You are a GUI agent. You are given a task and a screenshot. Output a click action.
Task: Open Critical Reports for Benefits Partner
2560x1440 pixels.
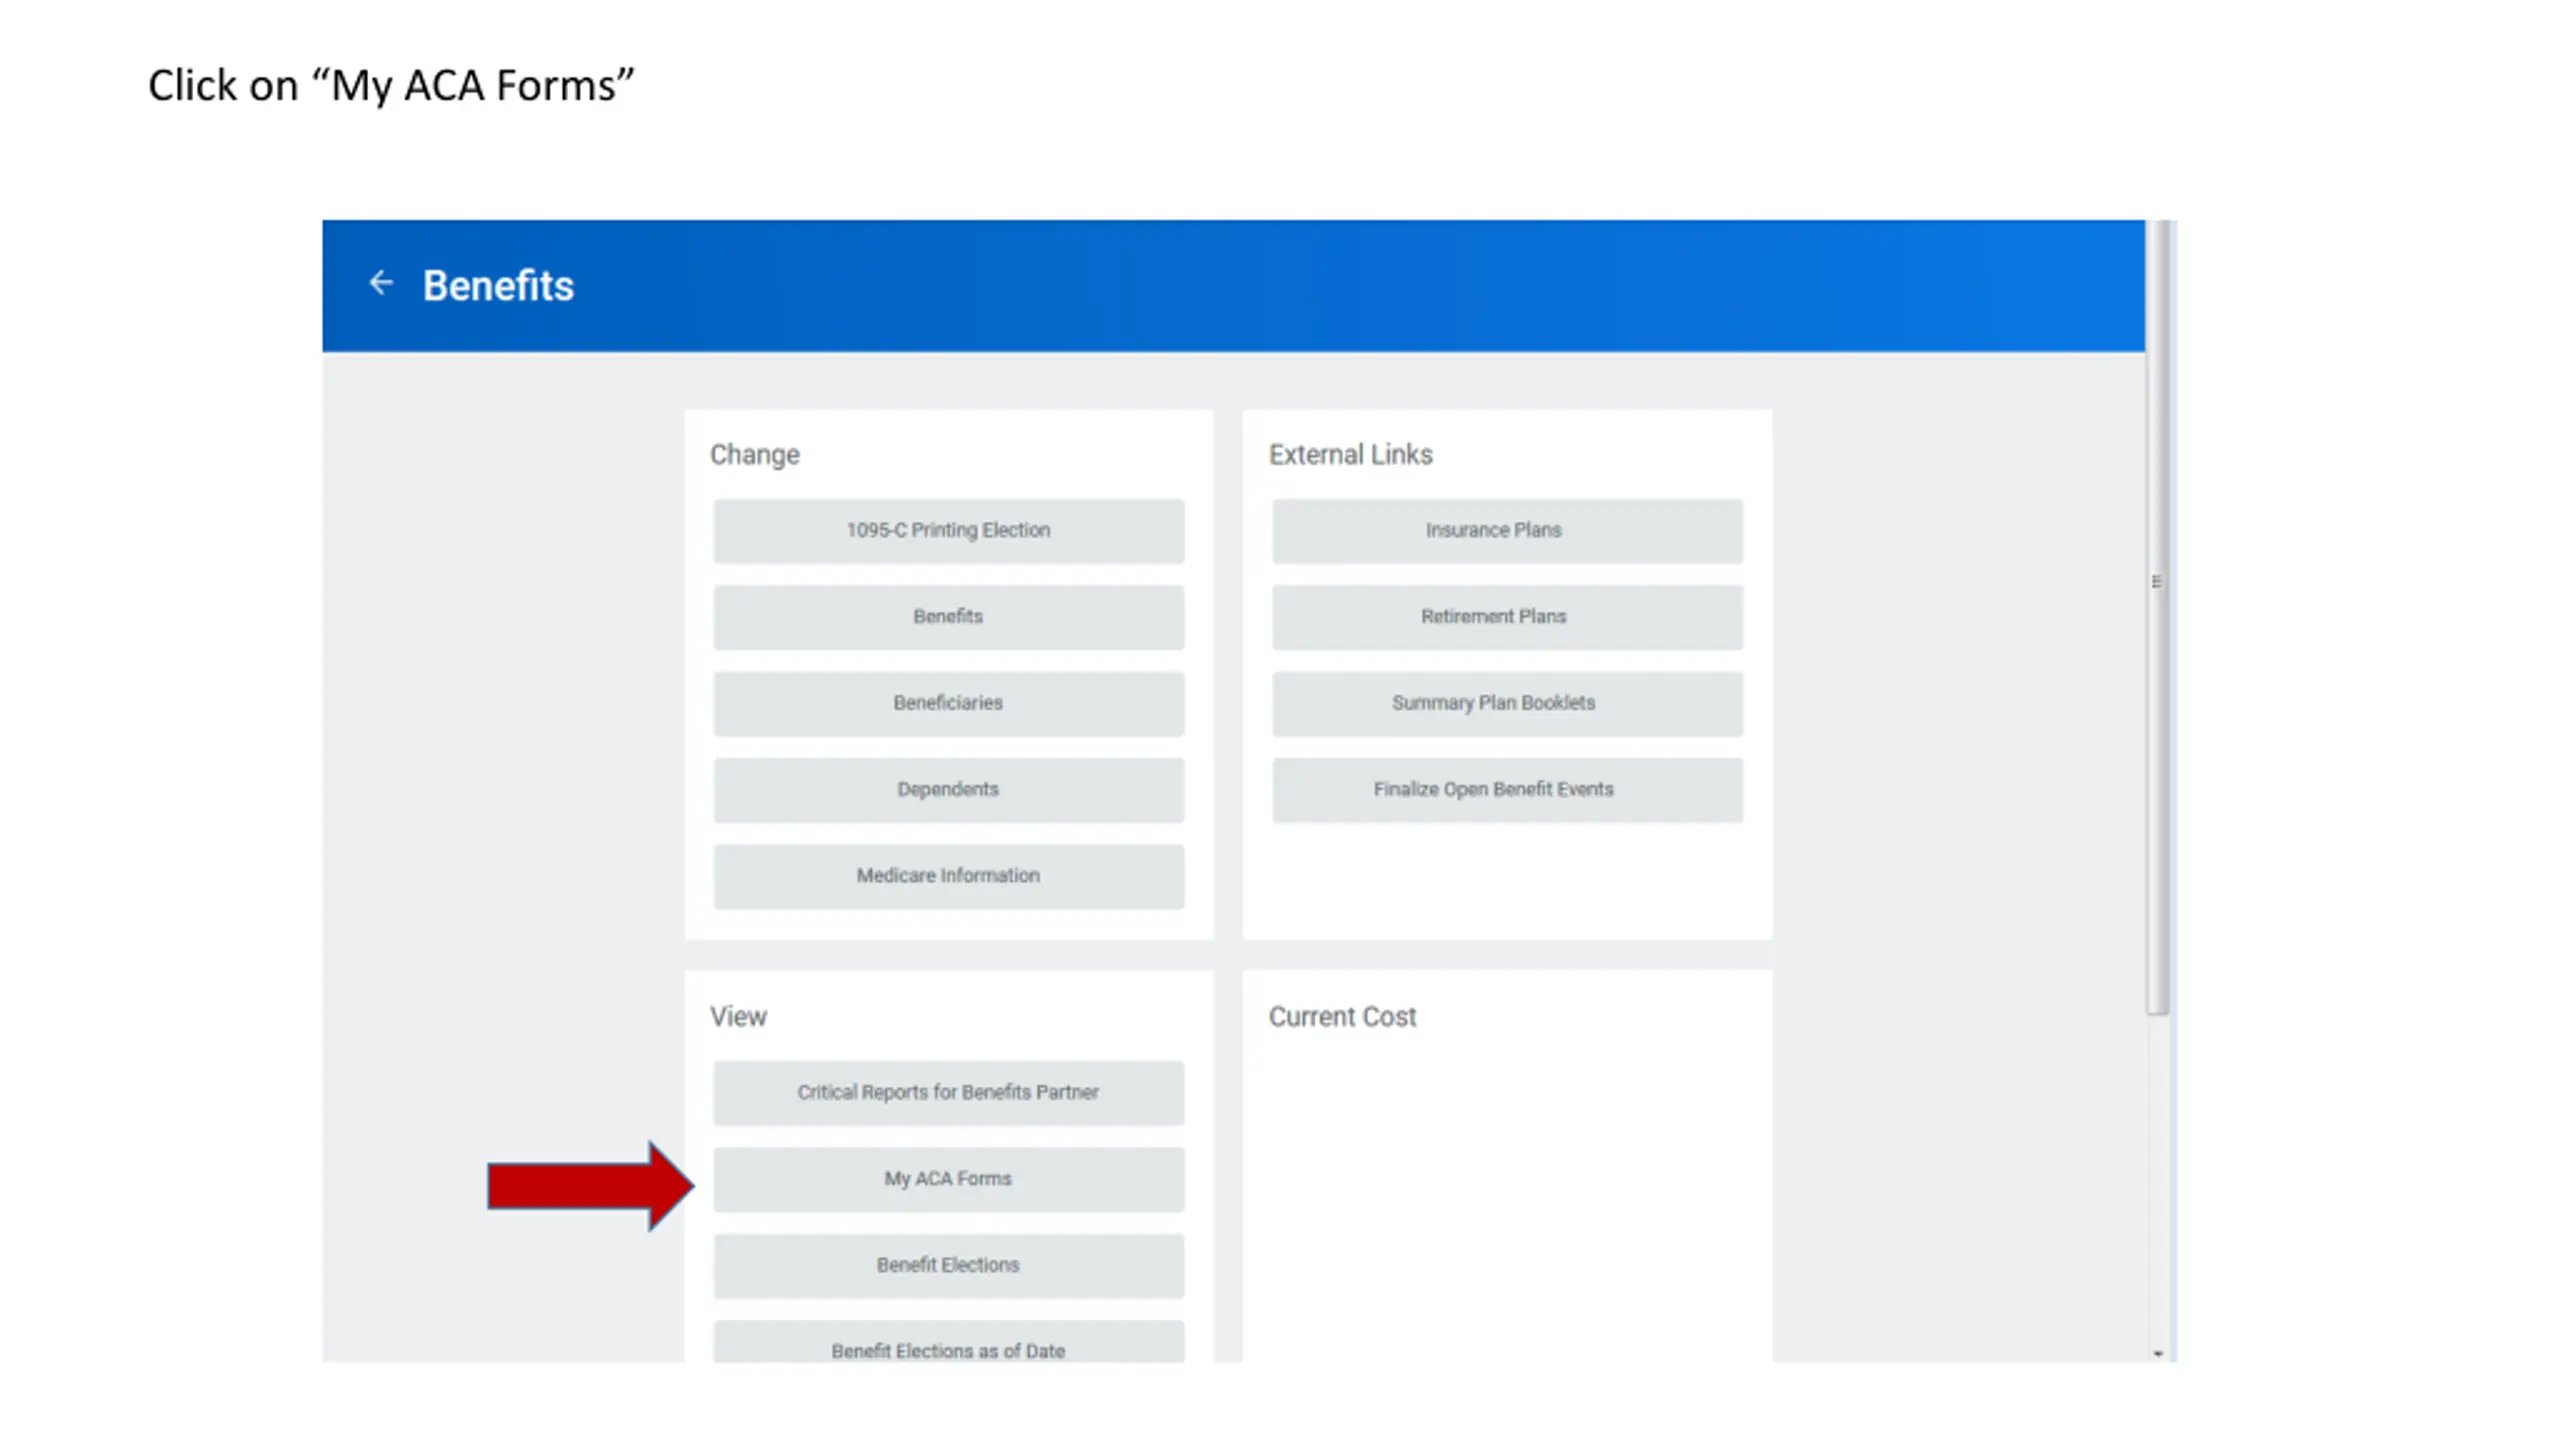point(948,1092)
